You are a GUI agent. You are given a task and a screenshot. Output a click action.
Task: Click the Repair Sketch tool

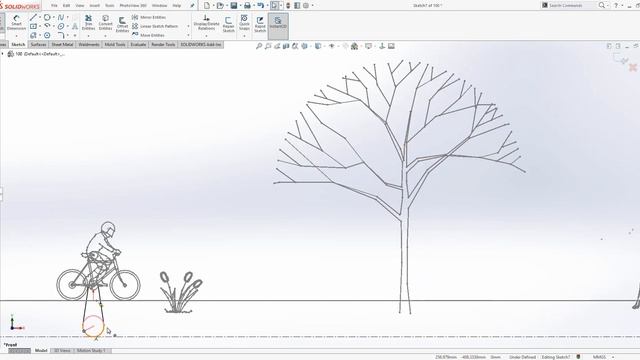pyautogui.click(x=229, y=24)
